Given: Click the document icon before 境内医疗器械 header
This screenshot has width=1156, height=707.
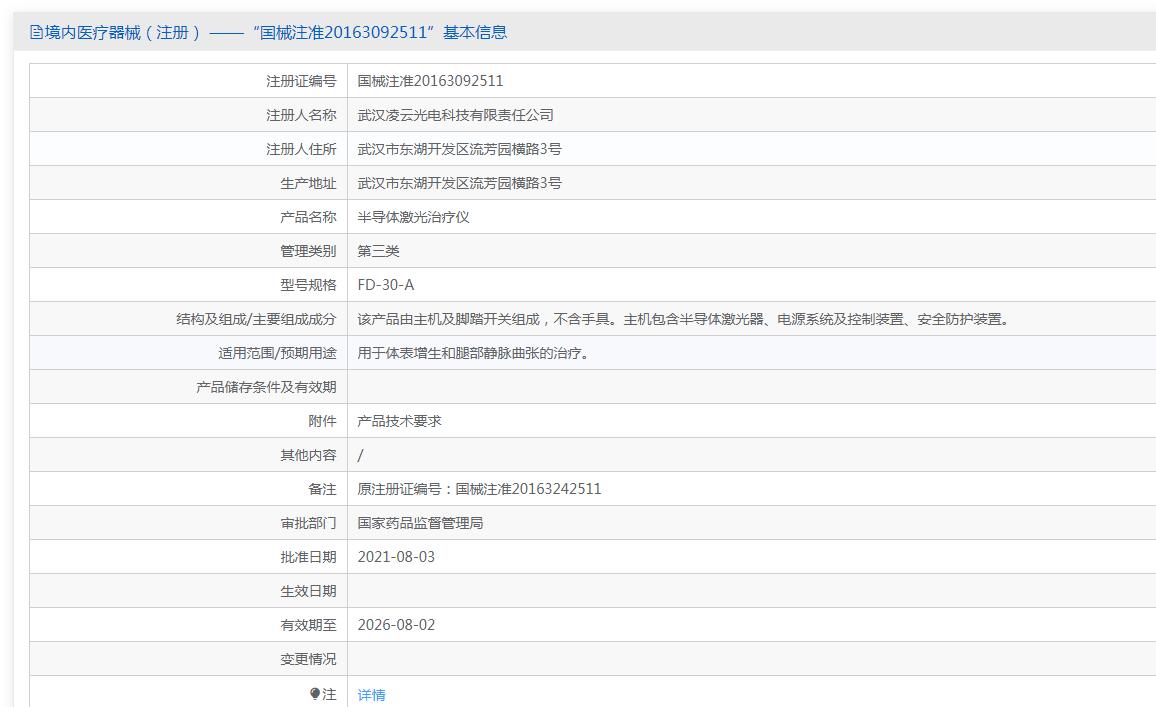Looking at the screenshot, I should [x=36, y=32].
